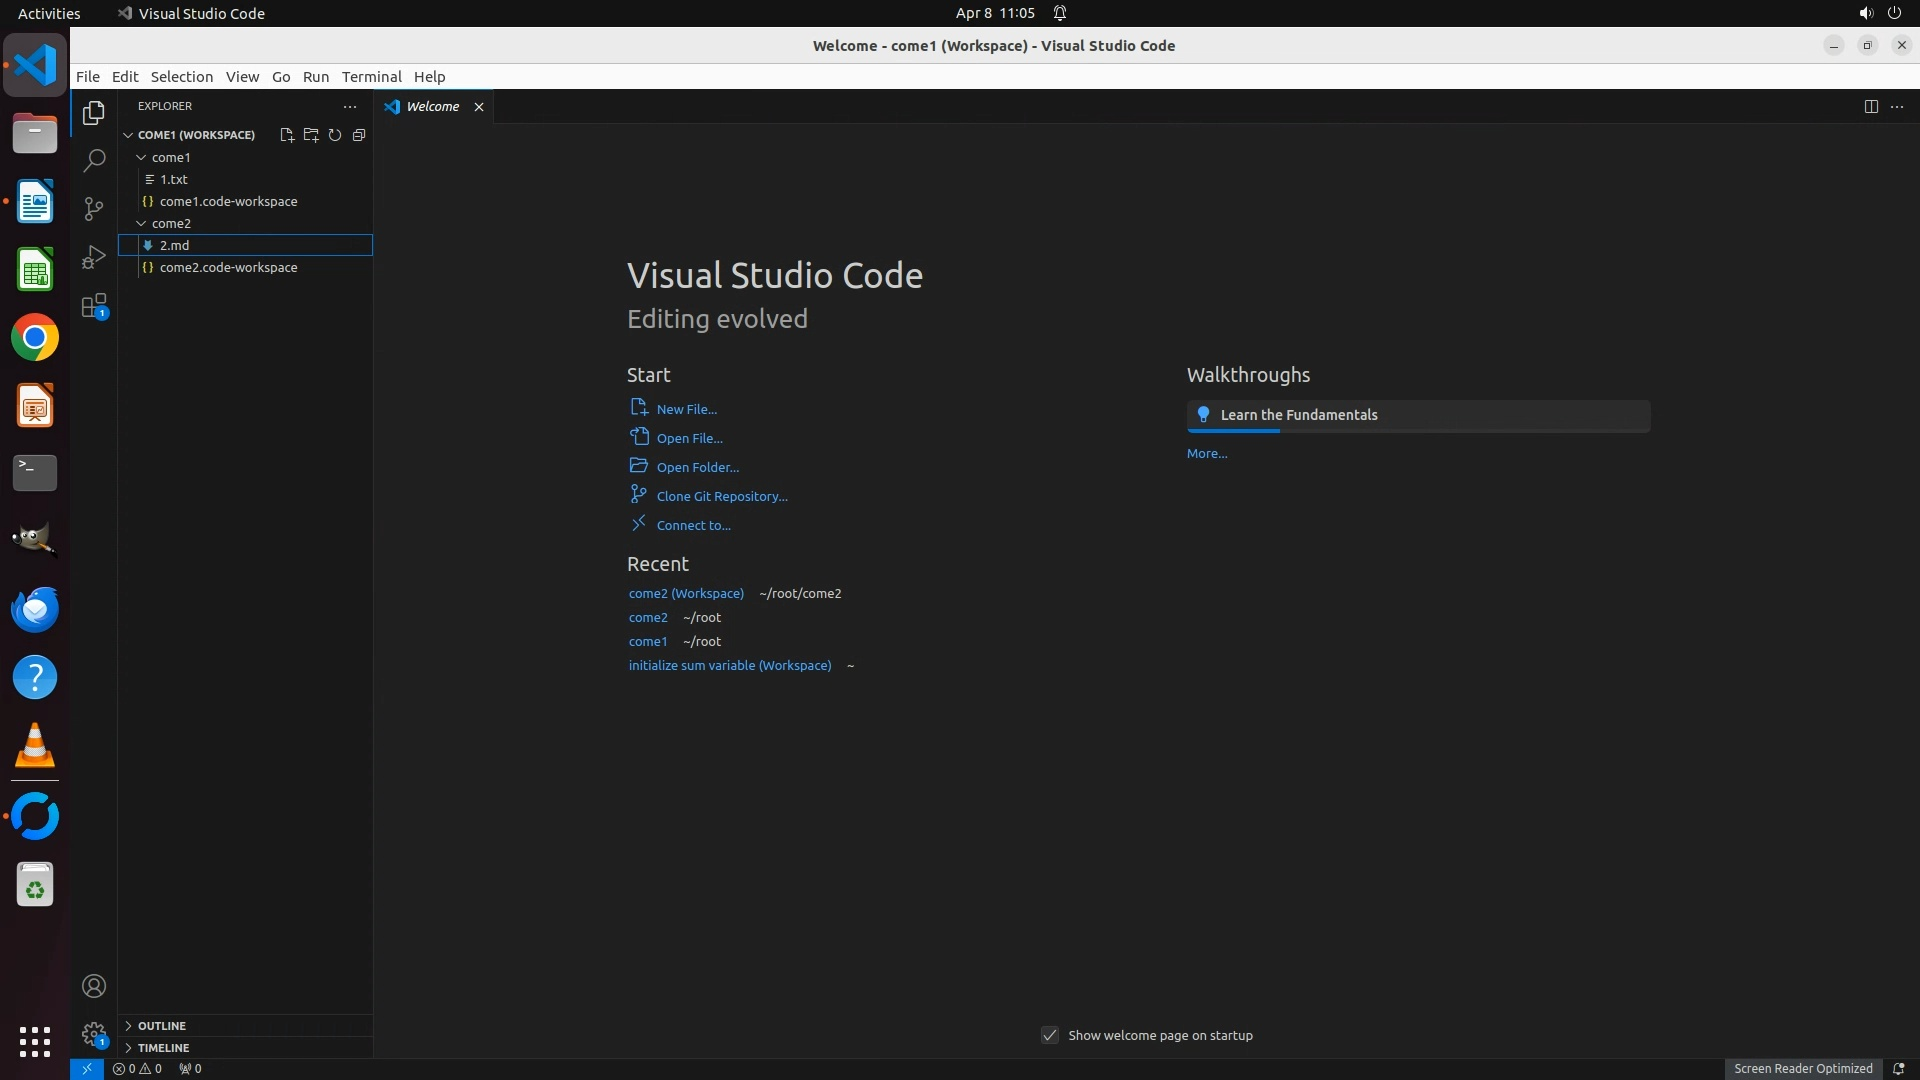The height and width of the screenshot is (1080, 1920).
Task: Open the Selection menu
Action: pyautogui.click(x=181, y=77)
